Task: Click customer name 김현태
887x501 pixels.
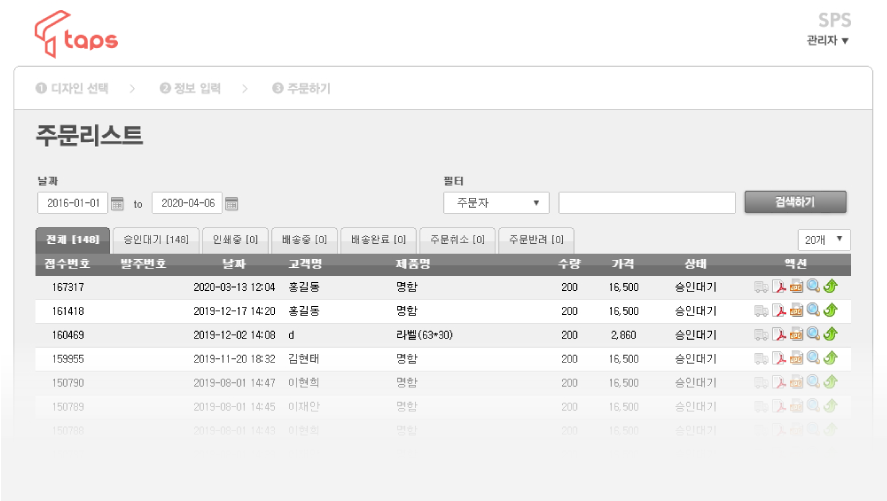Action: pos(304,359)
